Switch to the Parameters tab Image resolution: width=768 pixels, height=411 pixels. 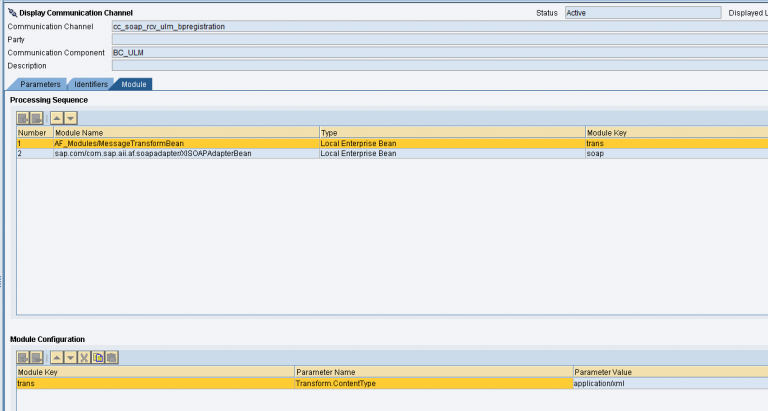click(40, 84)
